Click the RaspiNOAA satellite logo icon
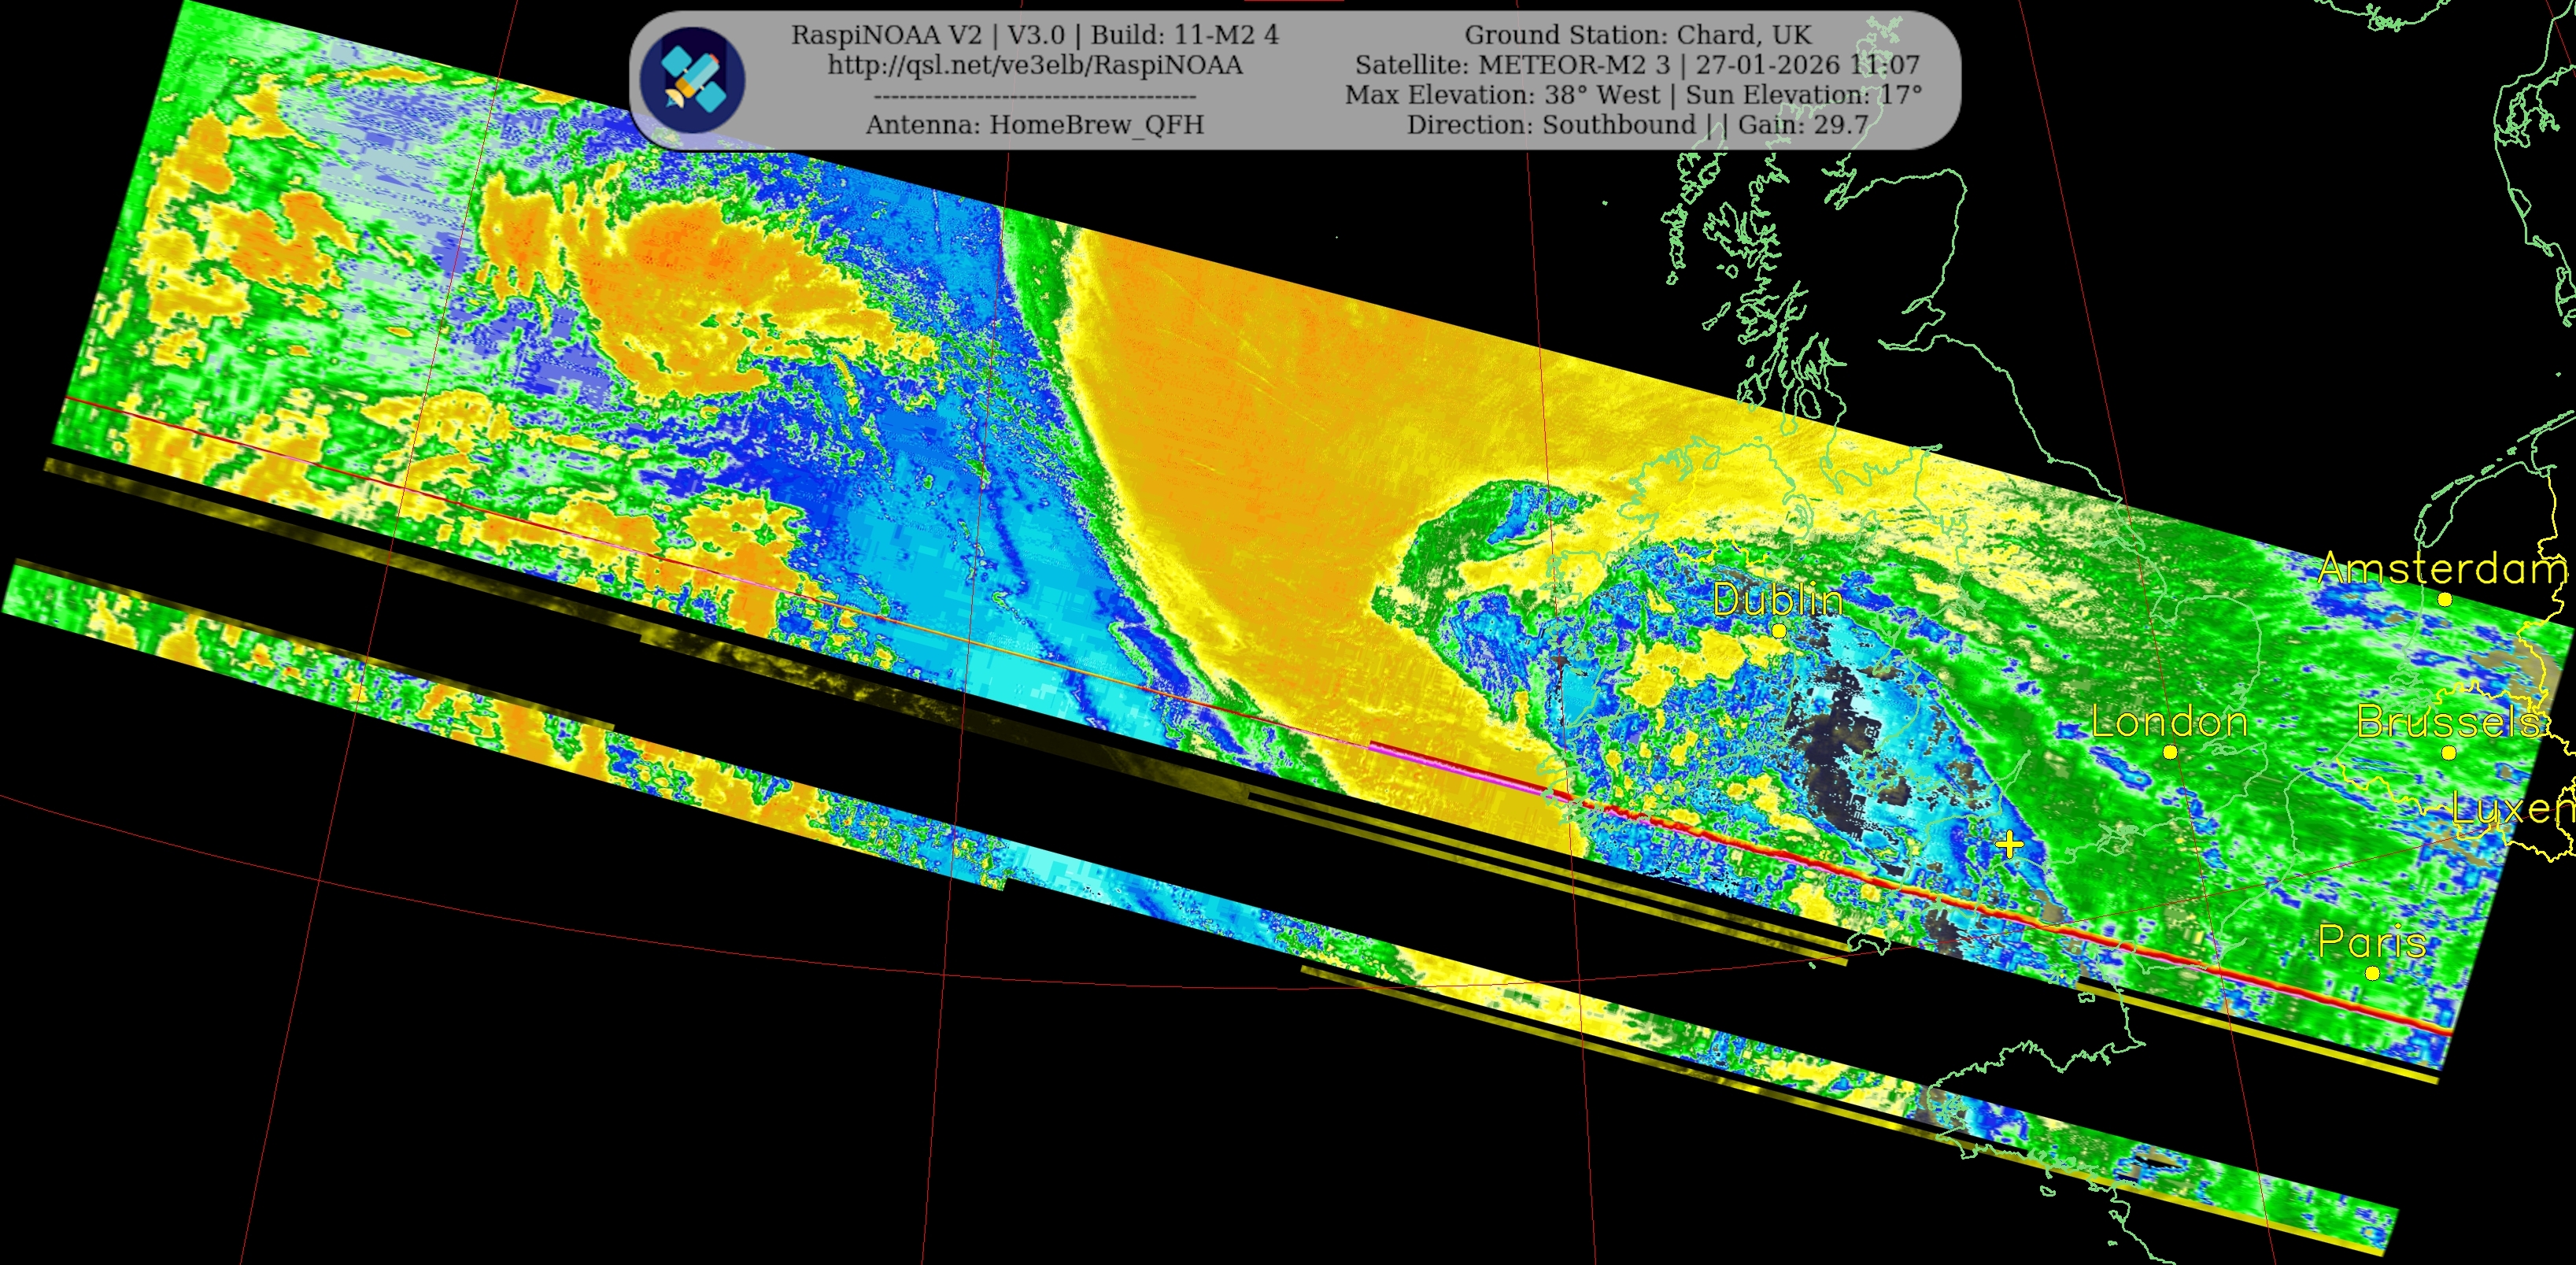 (x=692, y=79)
